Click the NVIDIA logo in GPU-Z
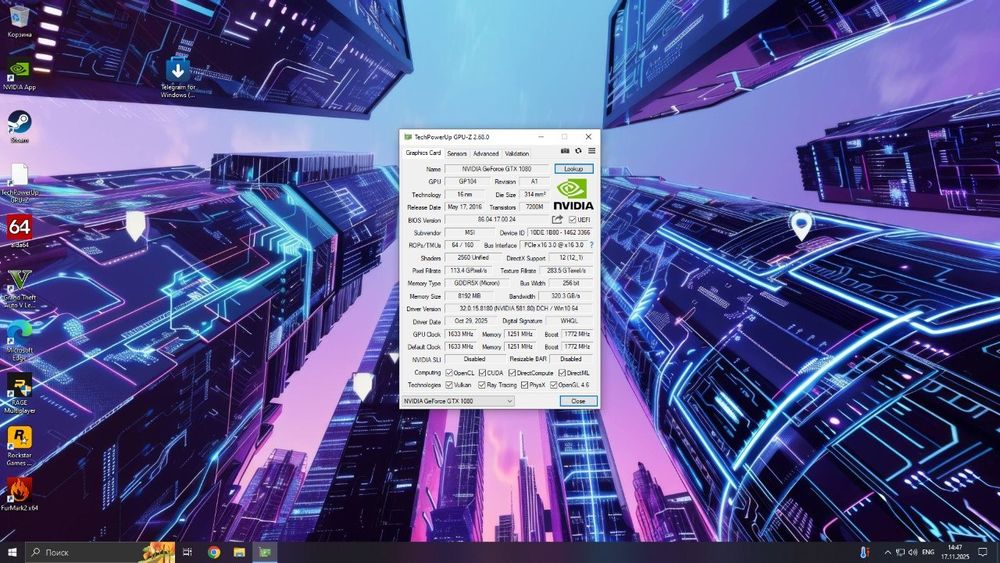 pyautogui.click(x=573, y=194)
